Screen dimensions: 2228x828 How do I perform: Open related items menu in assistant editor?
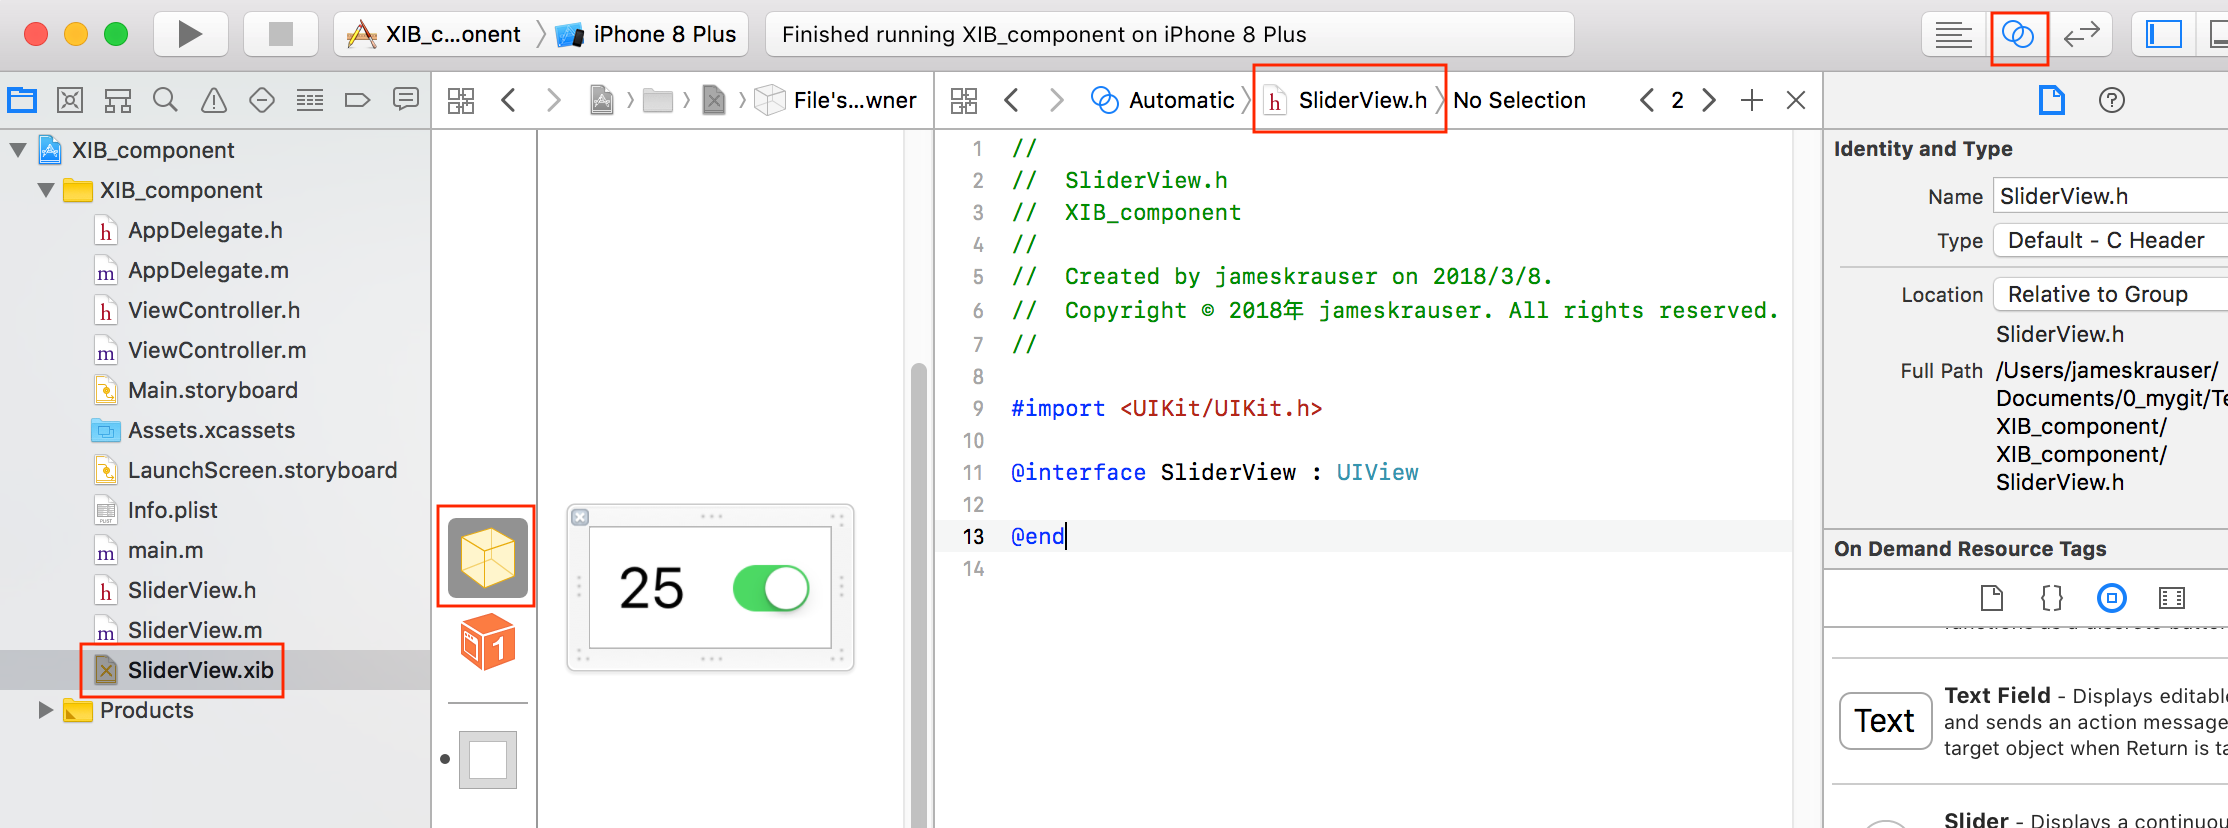point(964,100)
